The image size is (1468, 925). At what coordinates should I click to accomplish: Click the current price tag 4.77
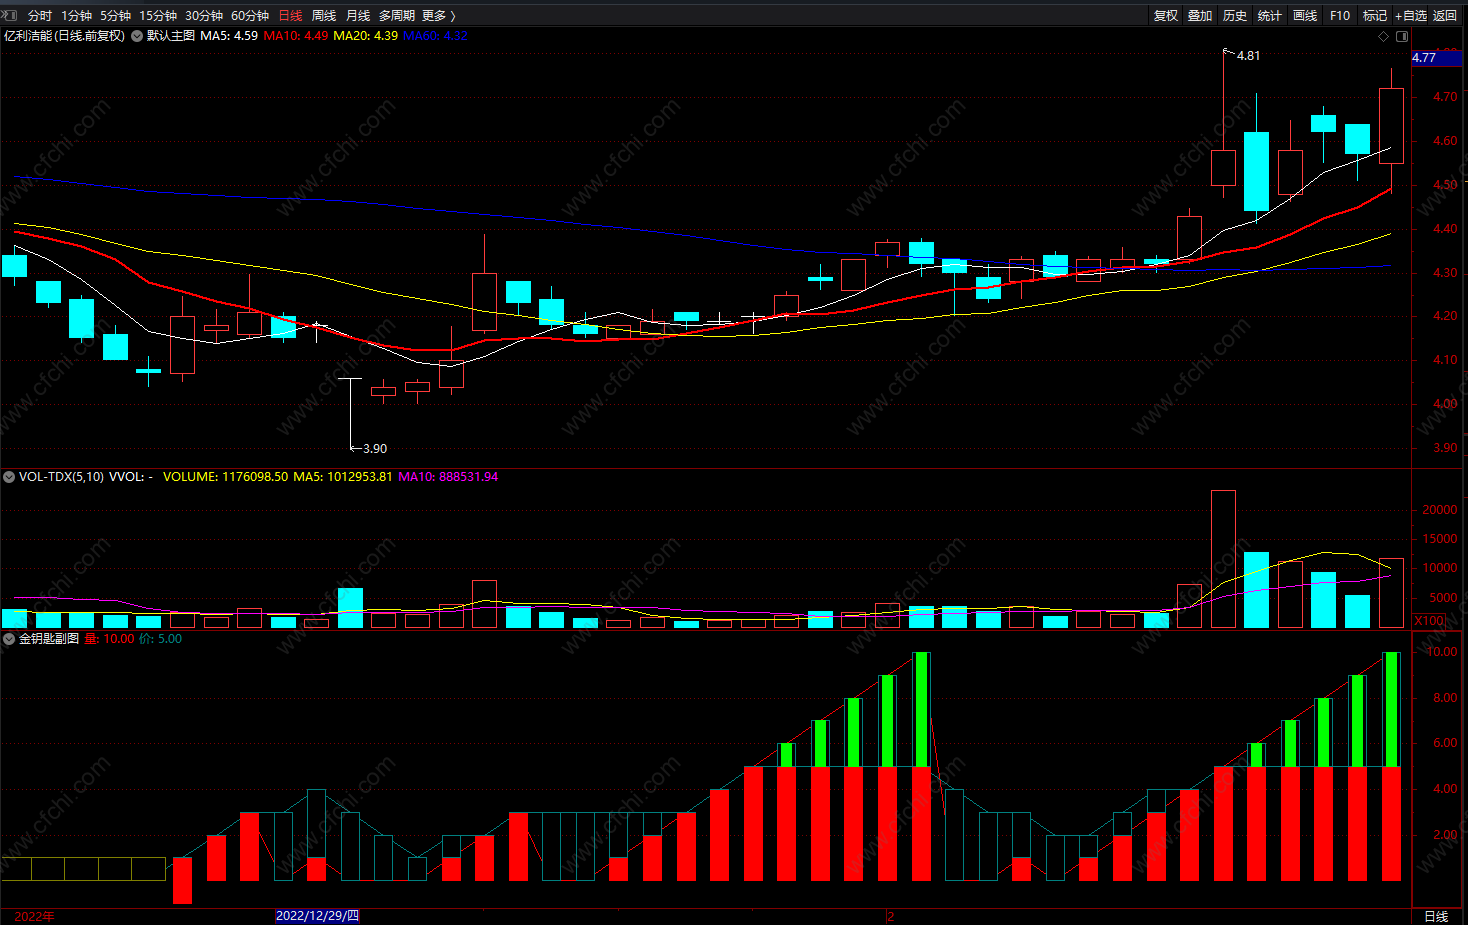click(1436, 58)
